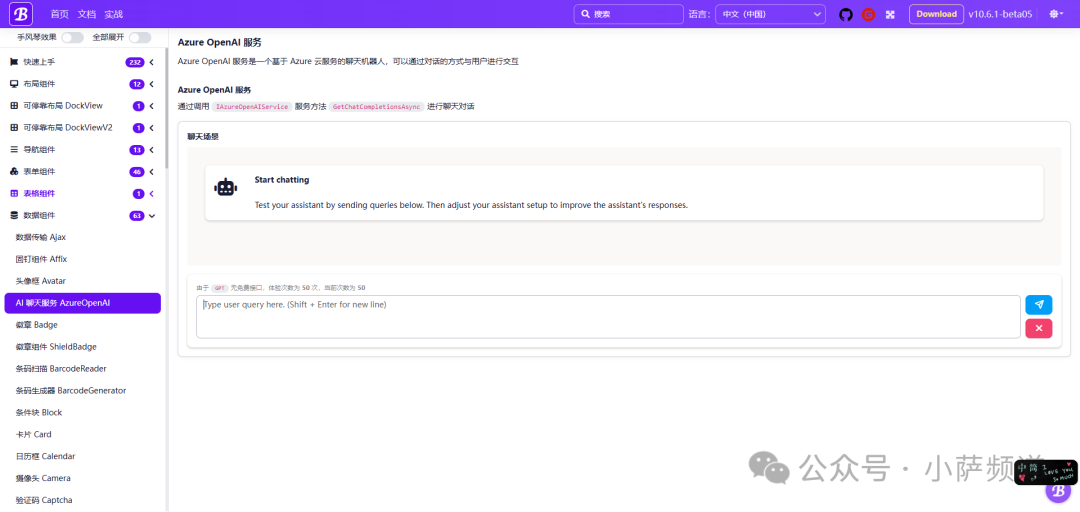The width and height of the screenshot is (1080, 512).
Task: Click the grid icon beside 可停靠布局 DockViewV2
Action: (14, 127)
